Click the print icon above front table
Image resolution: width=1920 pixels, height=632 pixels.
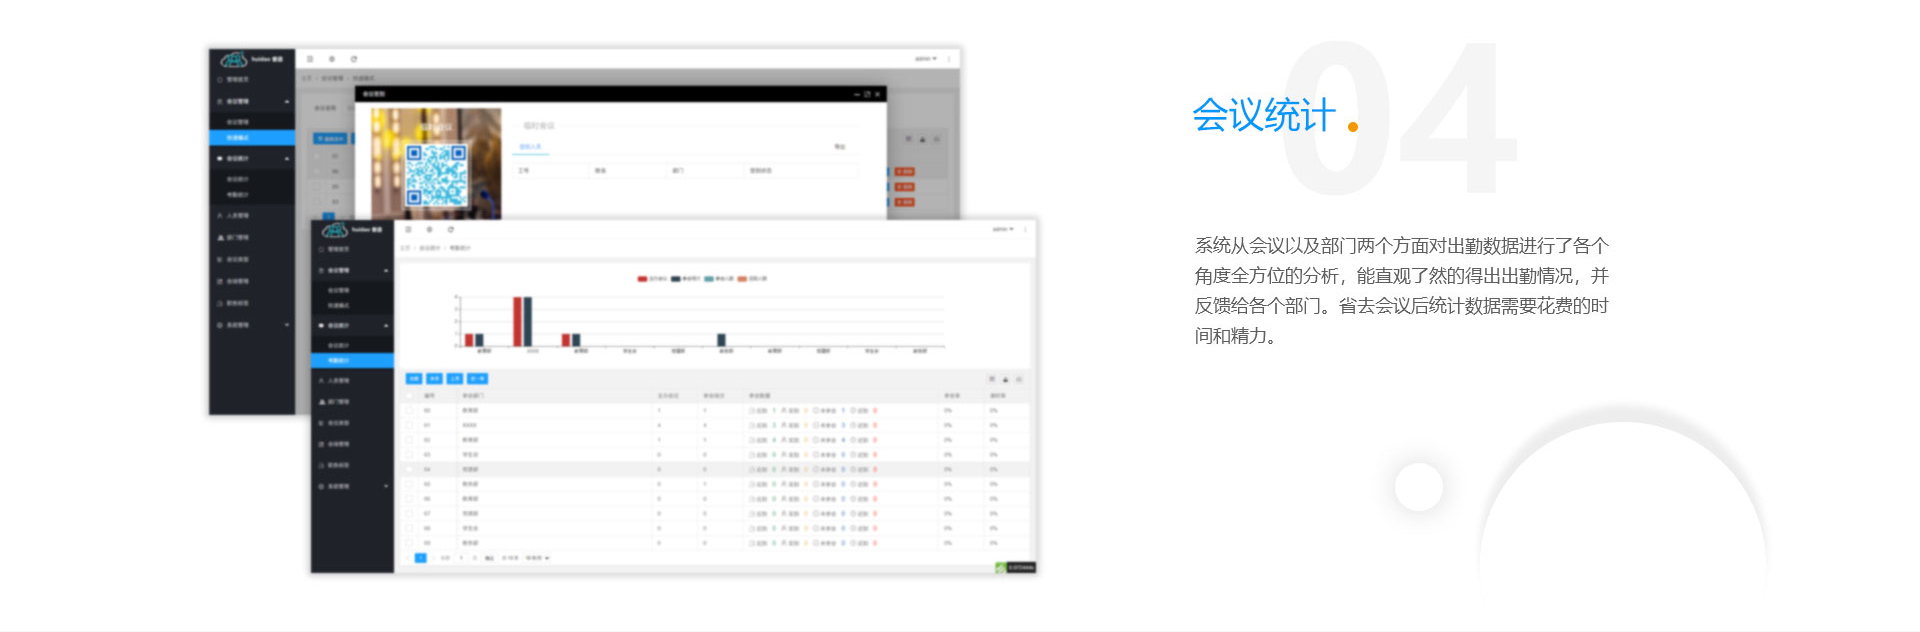click(x=1019, y=379)
